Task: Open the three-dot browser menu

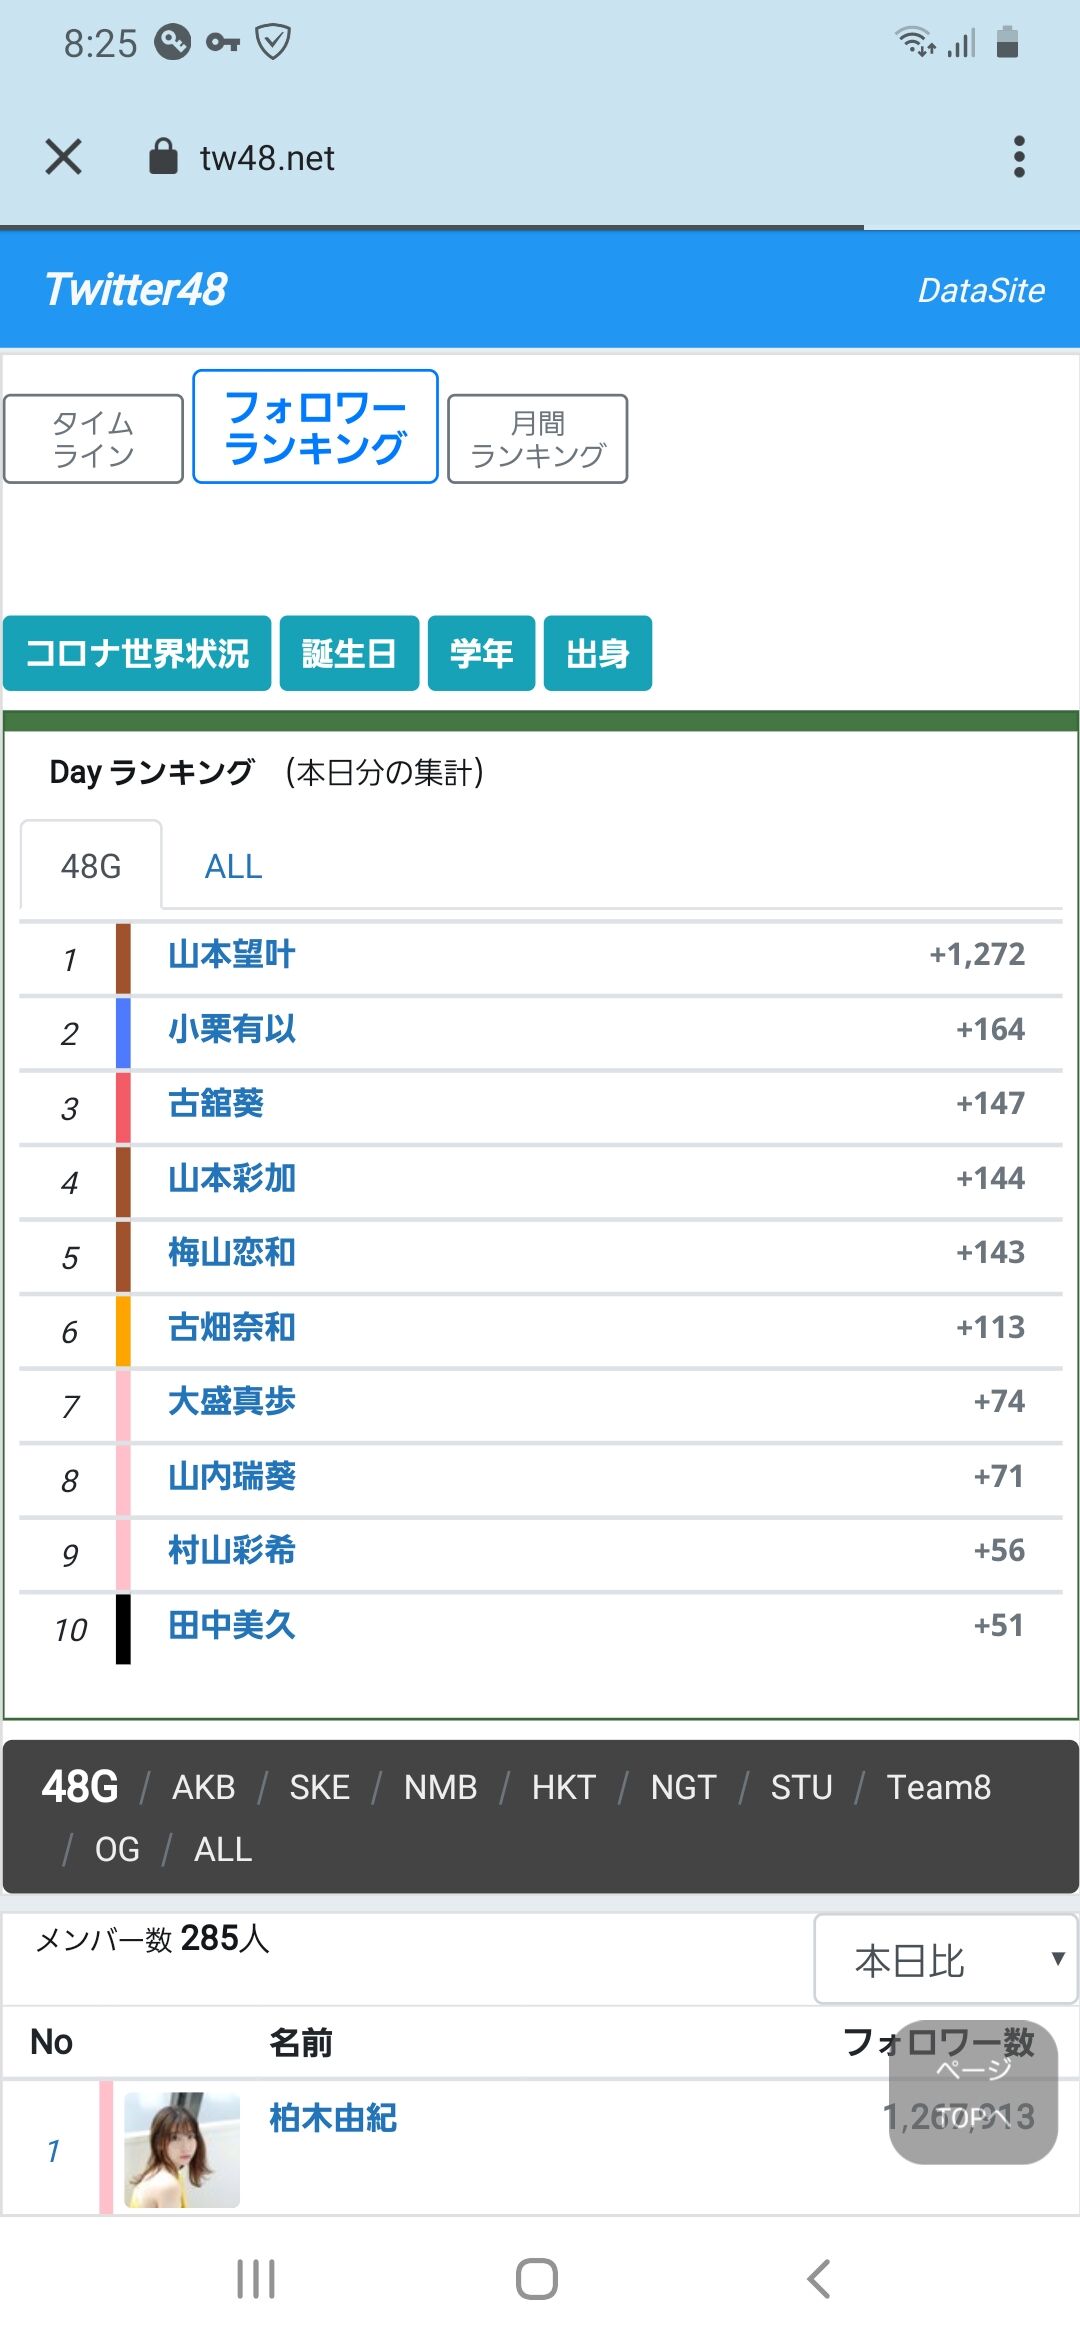Action: coord(1019,157)
